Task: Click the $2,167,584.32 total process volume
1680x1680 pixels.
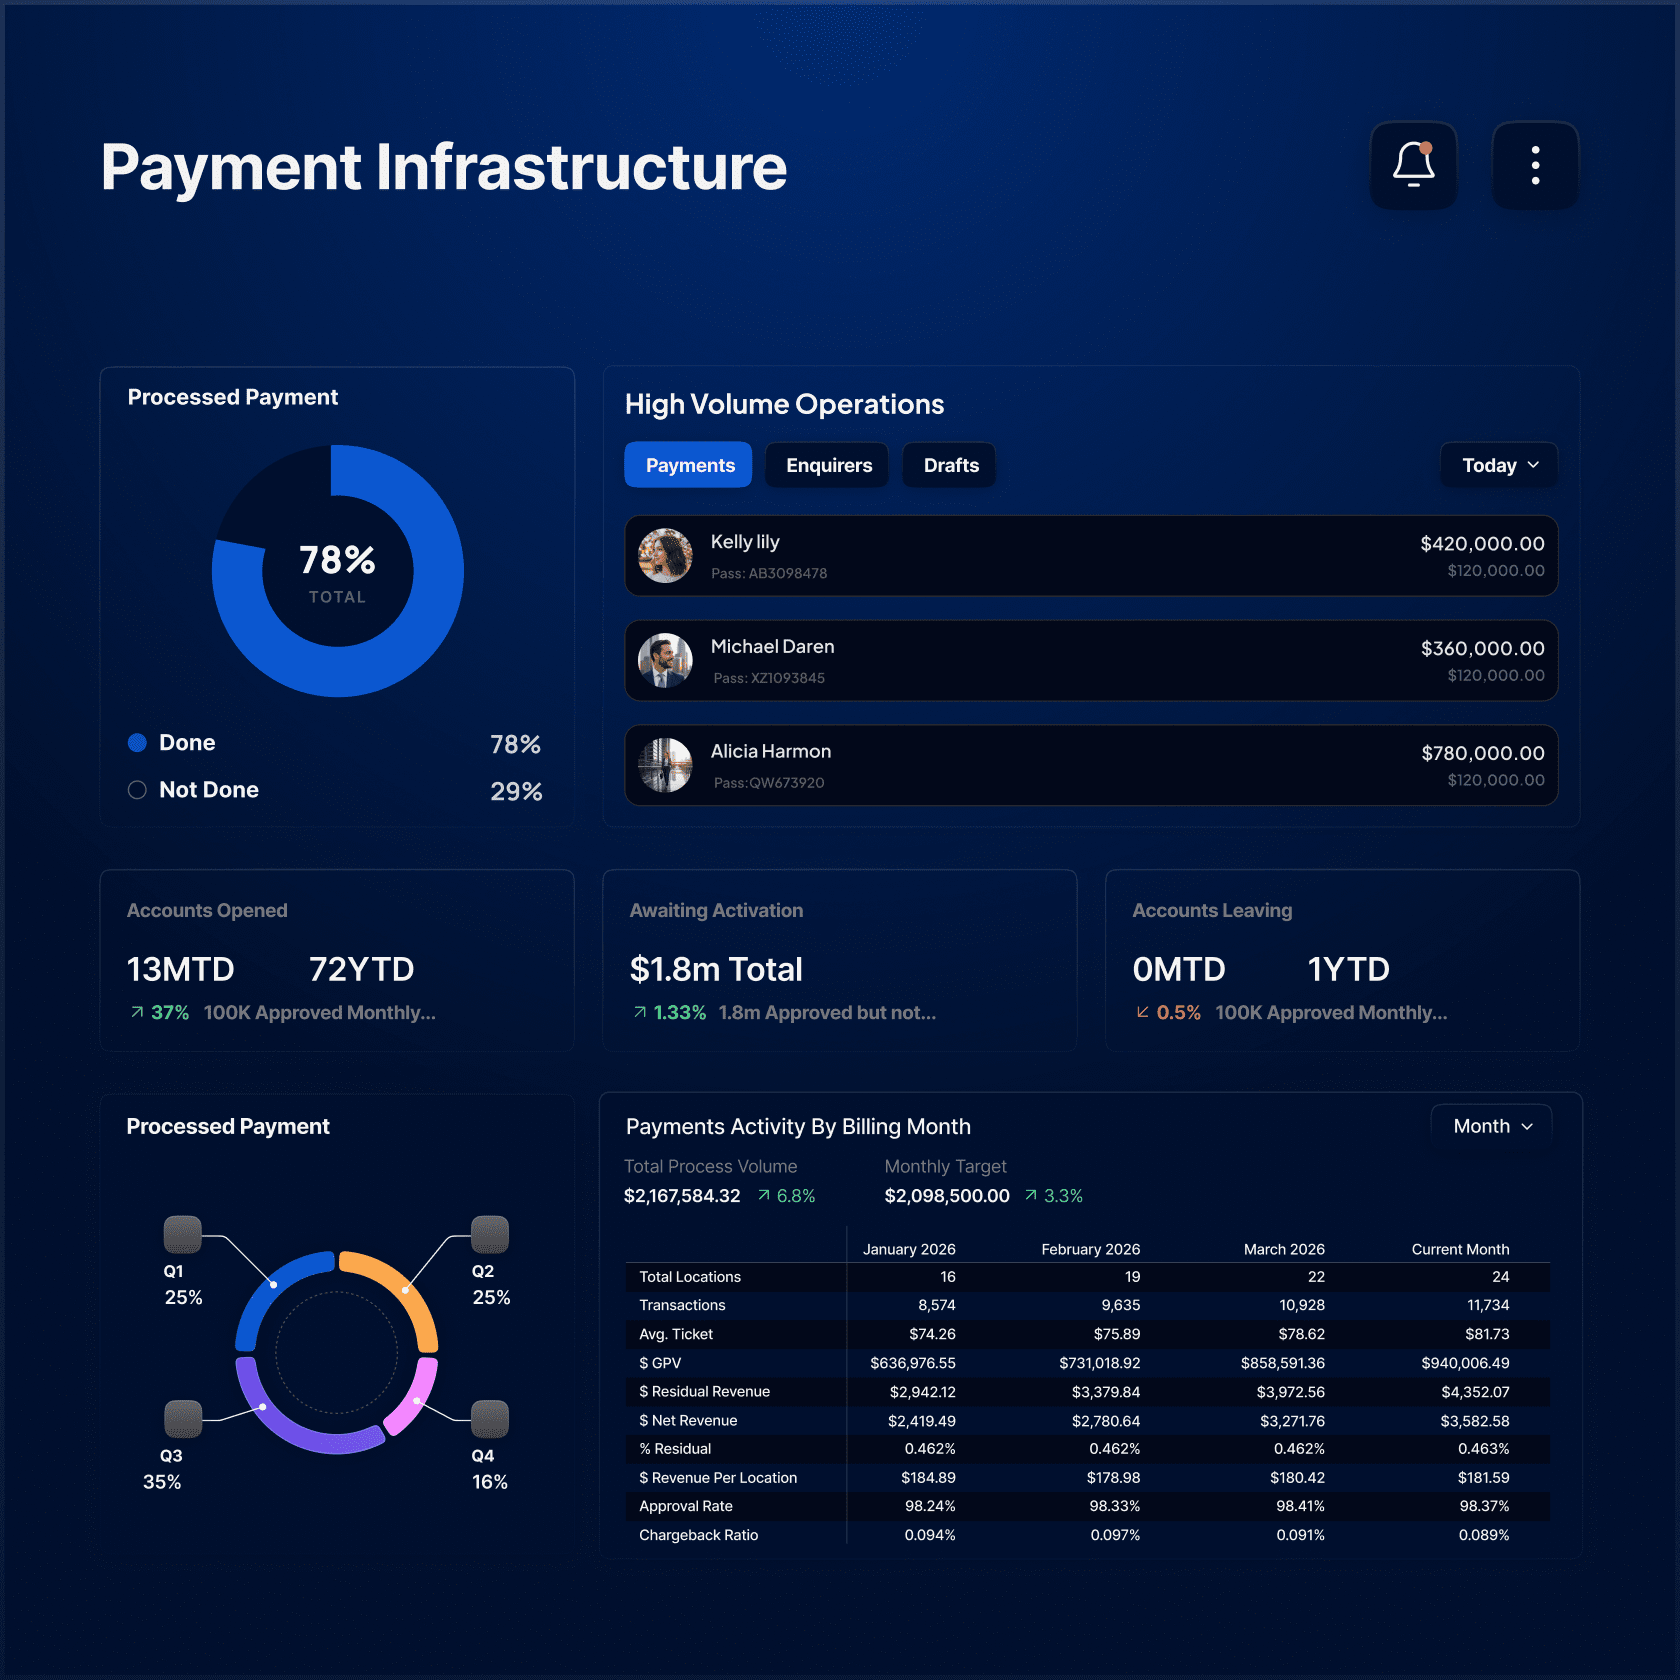Action: (x=682, y=1195)
